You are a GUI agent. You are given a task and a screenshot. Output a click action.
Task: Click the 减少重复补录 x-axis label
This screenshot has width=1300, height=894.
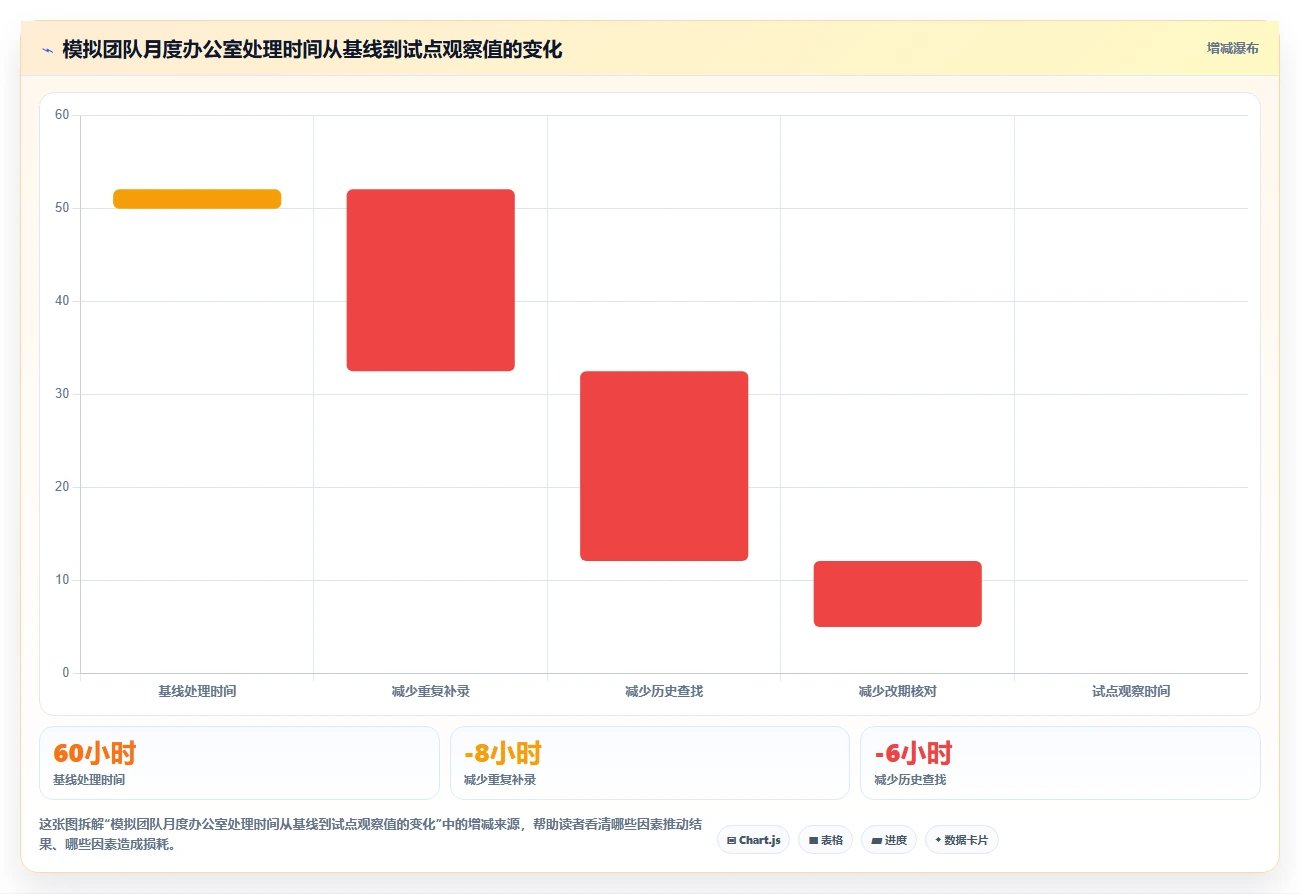point(431,691)
